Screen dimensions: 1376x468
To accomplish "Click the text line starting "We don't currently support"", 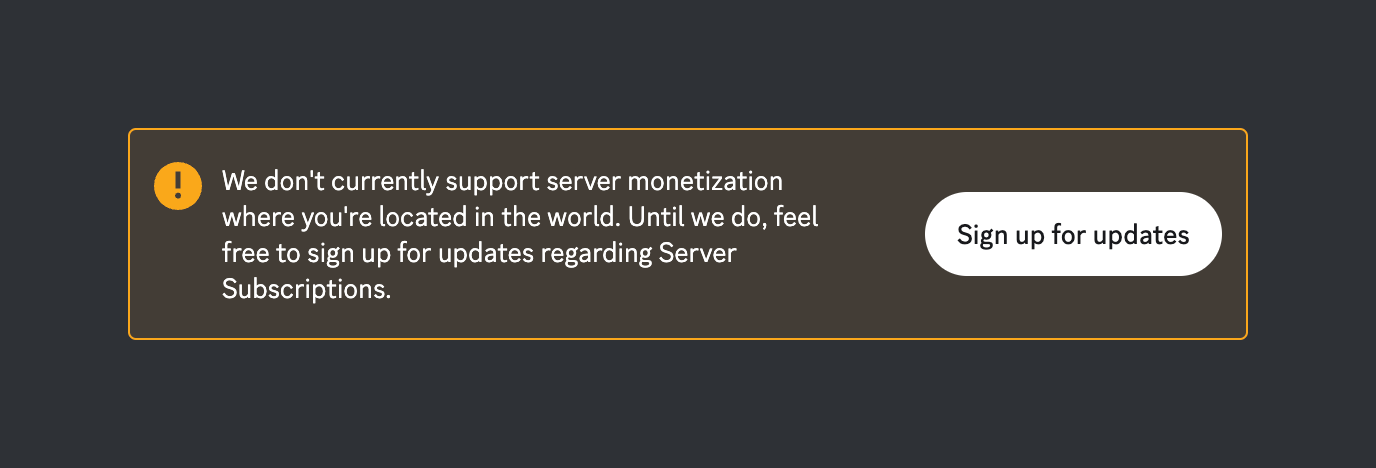I will (502, 183).
